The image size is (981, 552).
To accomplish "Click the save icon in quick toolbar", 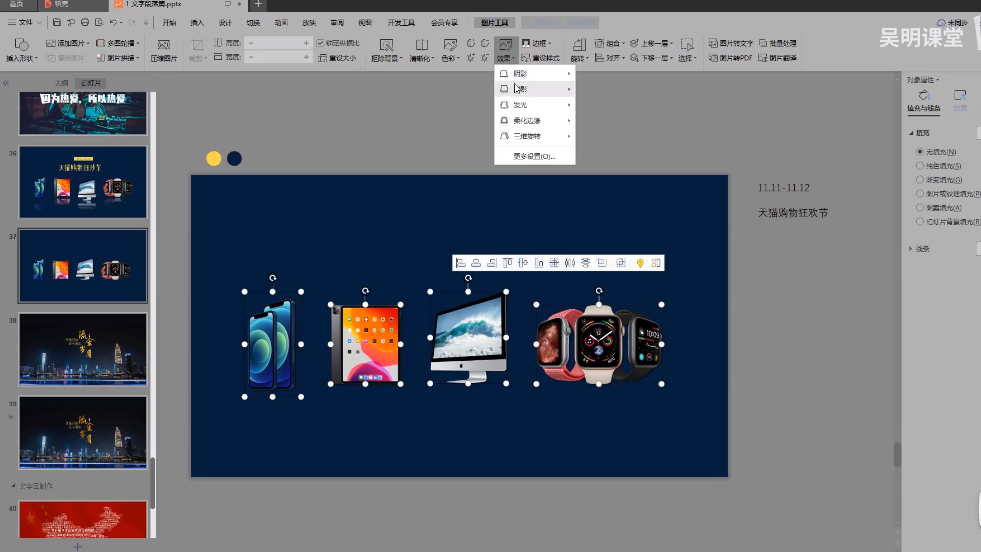I will [57, 23].
